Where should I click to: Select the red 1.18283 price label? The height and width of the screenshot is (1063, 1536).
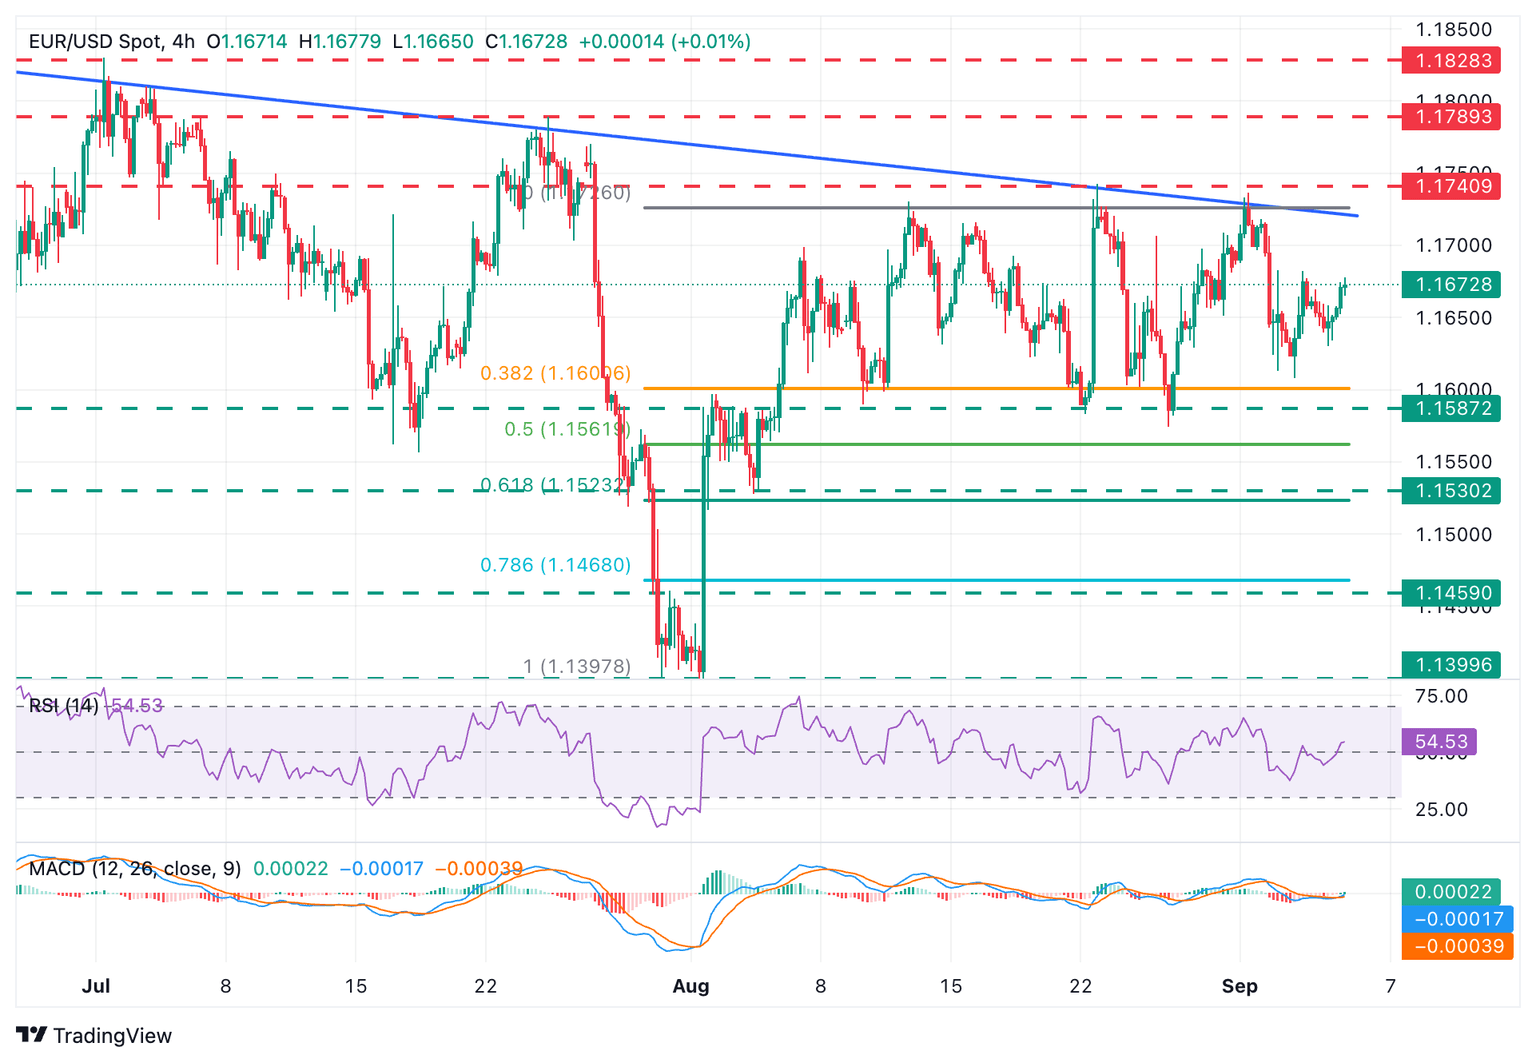click(x=1451, y=60)
